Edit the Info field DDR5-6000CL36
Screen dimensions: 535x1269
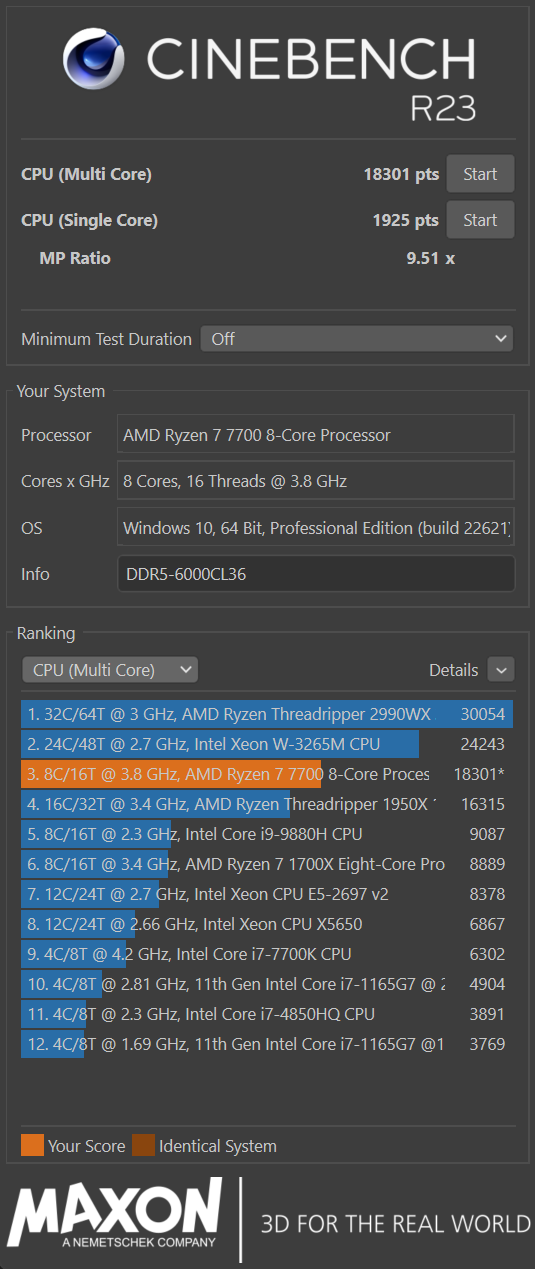[x=316, y=574]
